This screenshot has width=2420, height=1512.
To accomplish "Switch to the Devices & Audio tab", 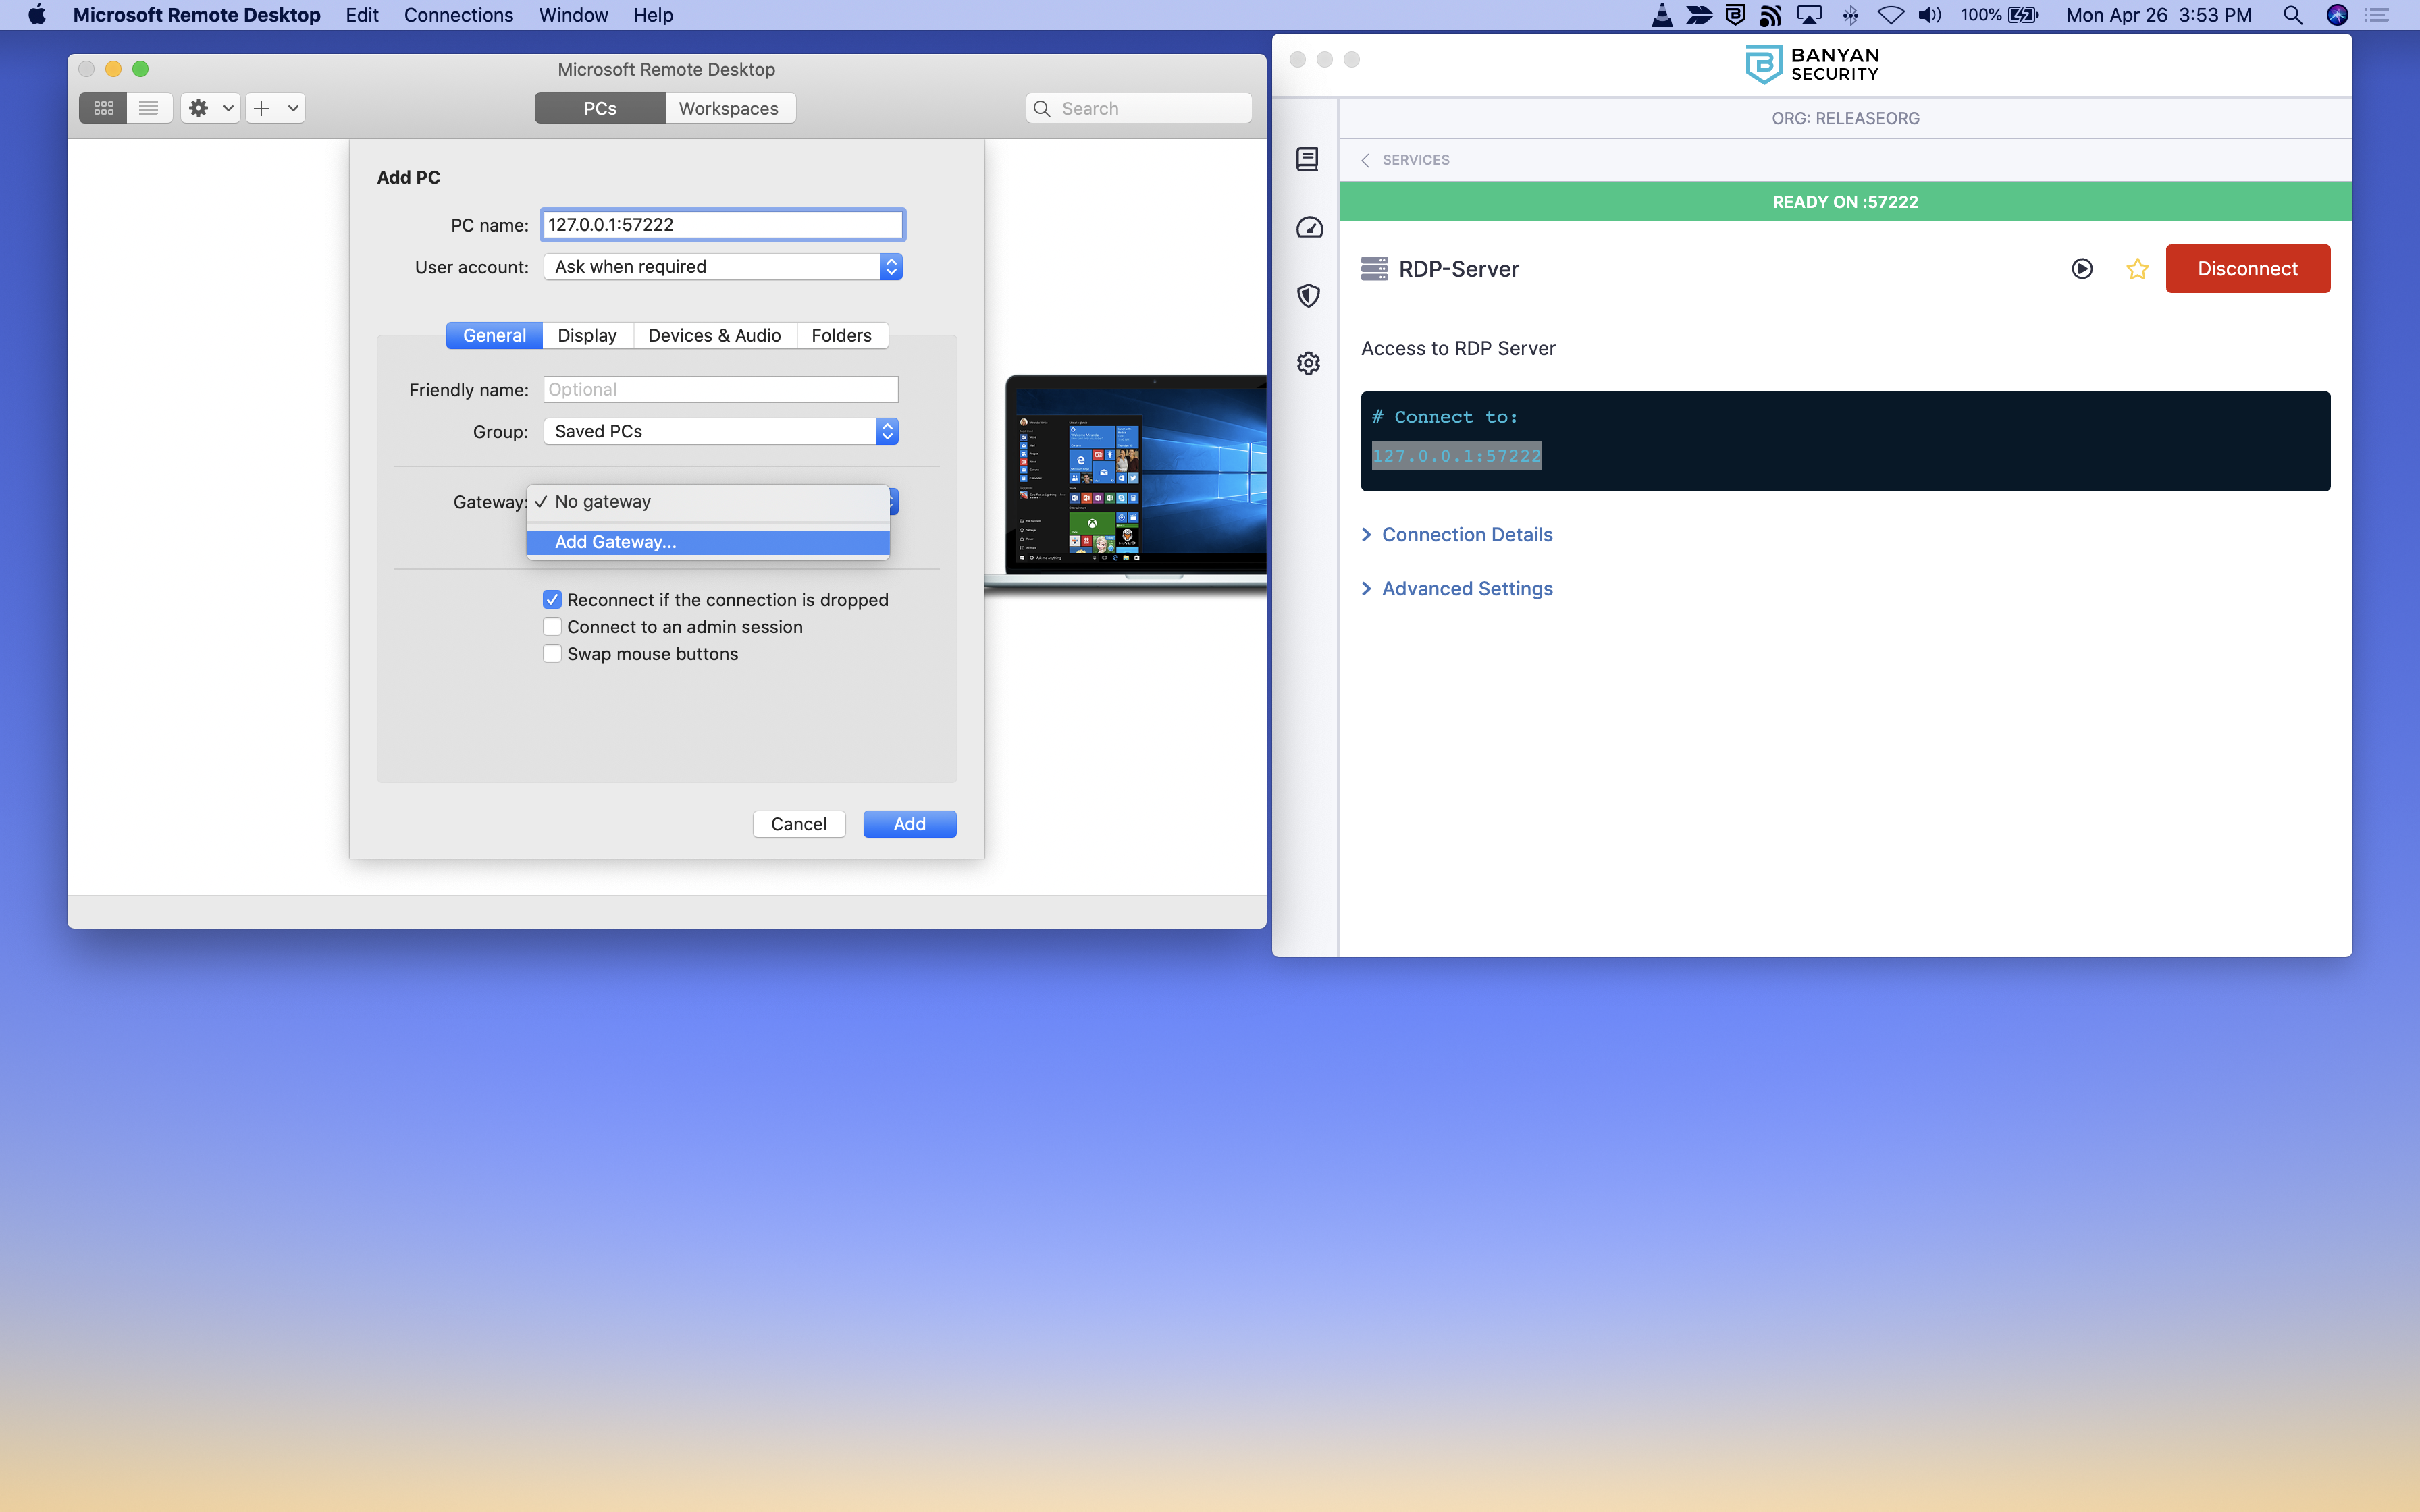I will pos(714,336).
